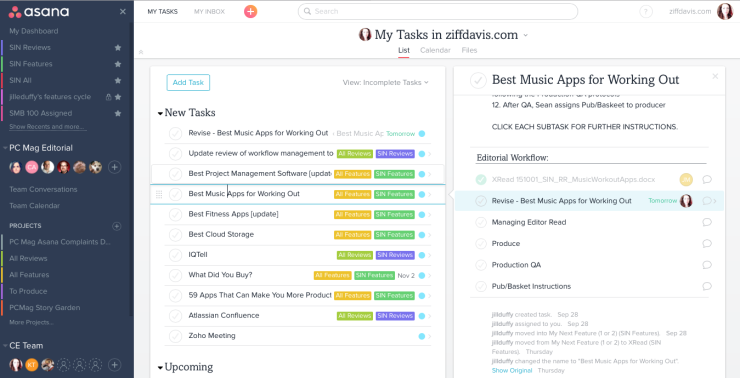Click the Search field
The width and height of the screenshot is (740, 378).
tap(437, 11)
